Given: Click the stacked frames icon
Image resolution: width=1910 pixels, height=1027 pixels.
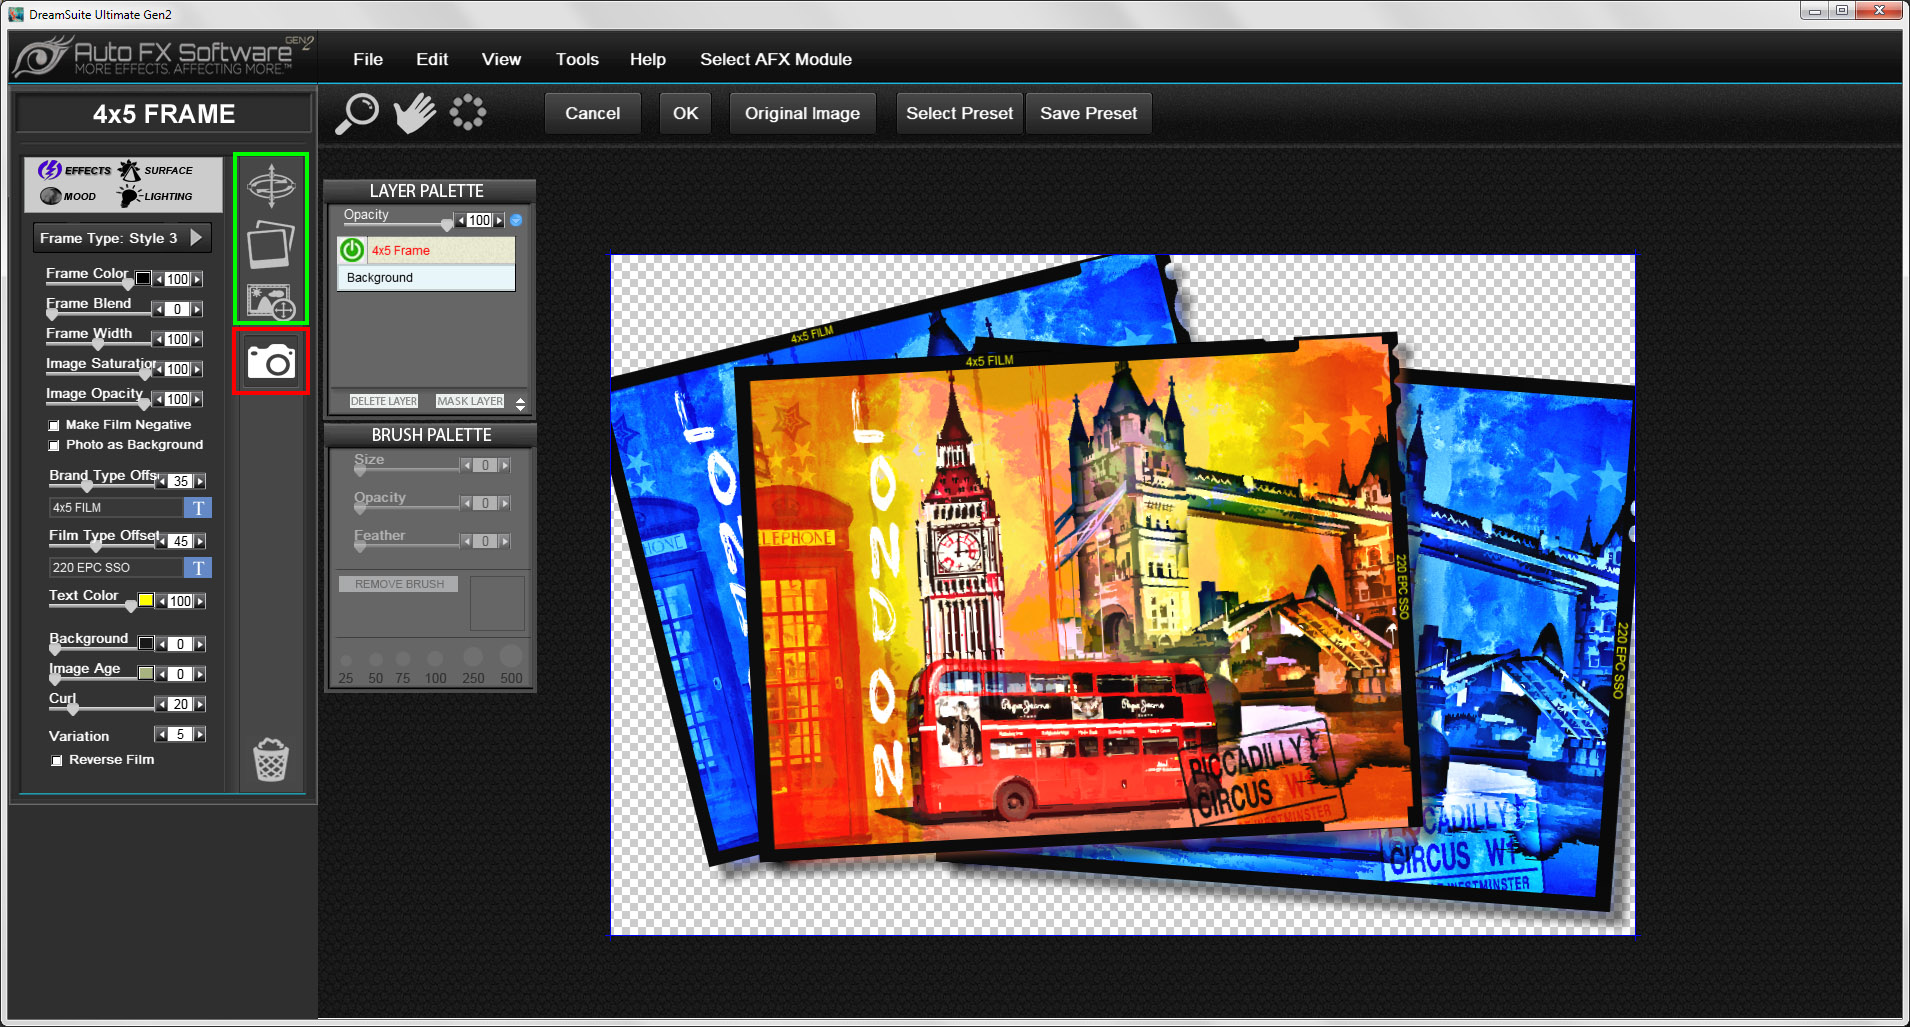Looking at the screenshot, I should (271, 244).
